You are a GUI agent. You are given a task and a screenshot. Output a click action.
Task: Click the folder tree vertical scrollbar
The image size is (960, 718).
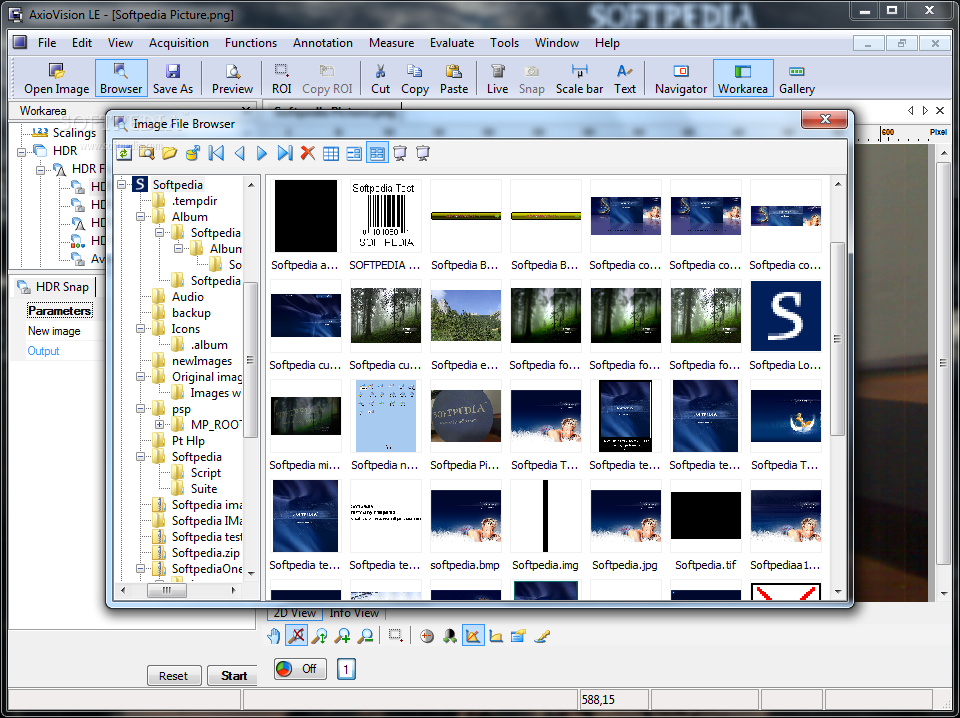[250, 360]
